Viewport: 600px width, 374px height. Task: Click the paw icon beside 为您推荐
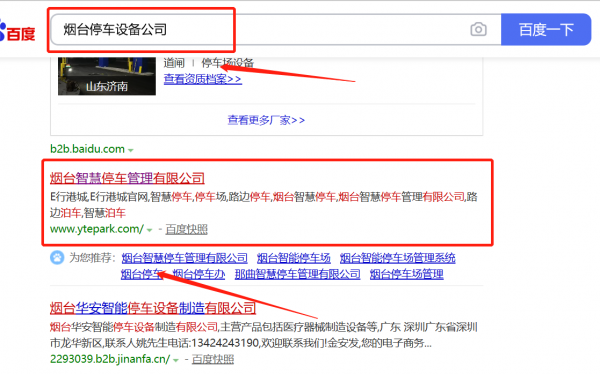57,258
